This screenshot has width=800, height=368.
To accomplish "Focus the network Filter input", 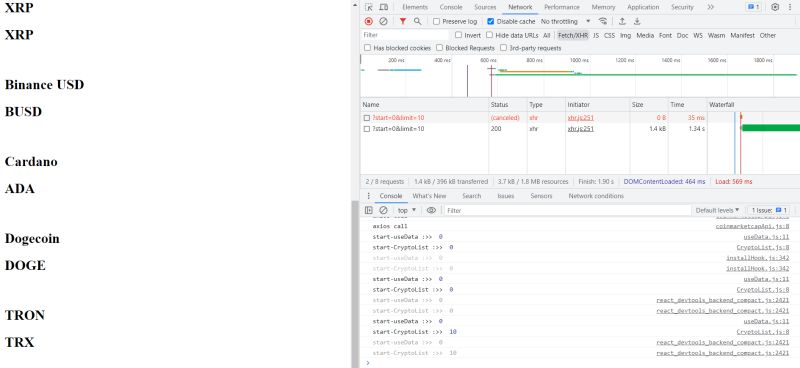I will coord(405,35).
